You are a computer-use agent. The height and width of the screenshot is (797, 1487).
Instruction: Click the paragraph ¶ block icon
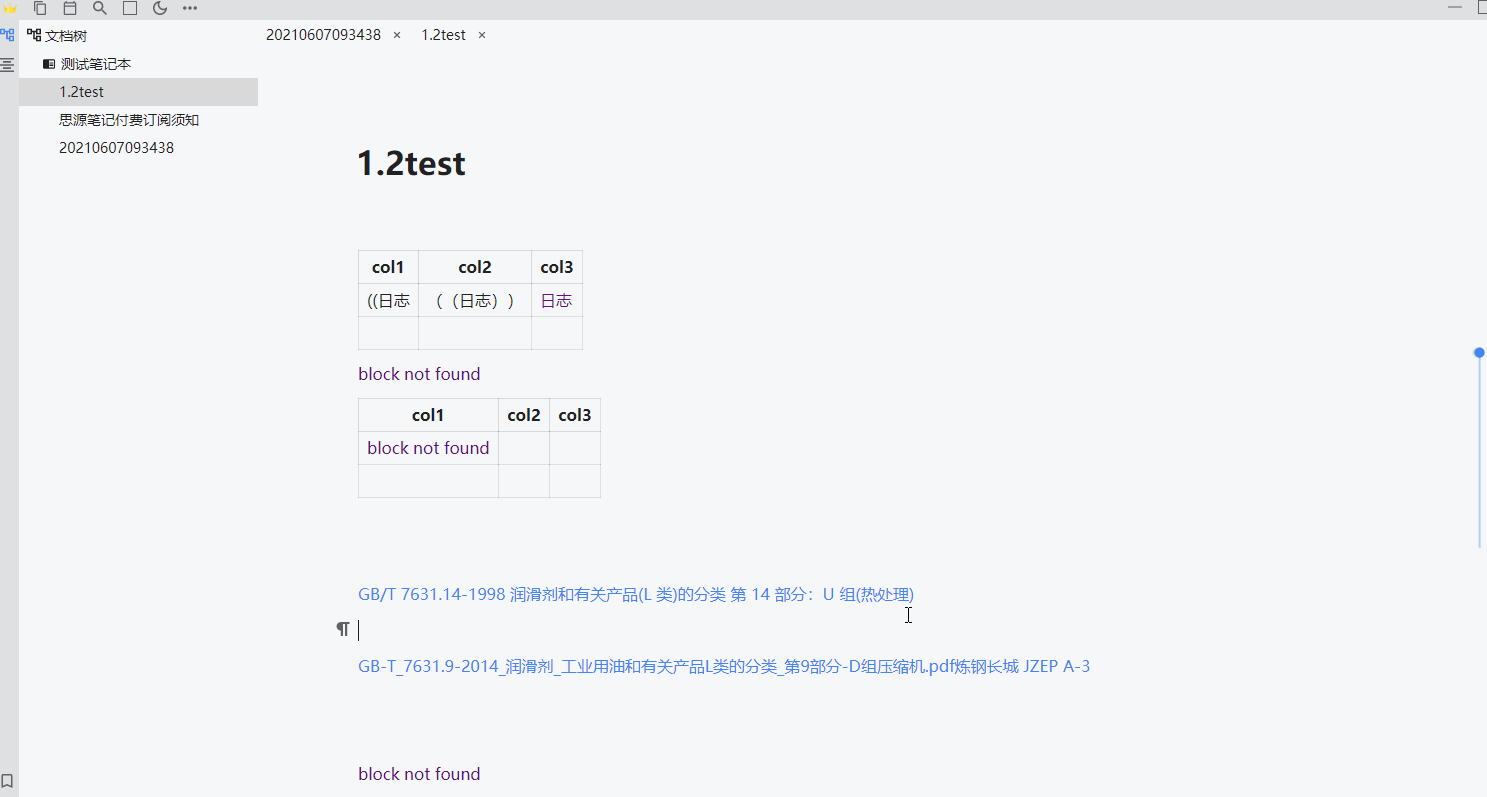coord(343,629)
